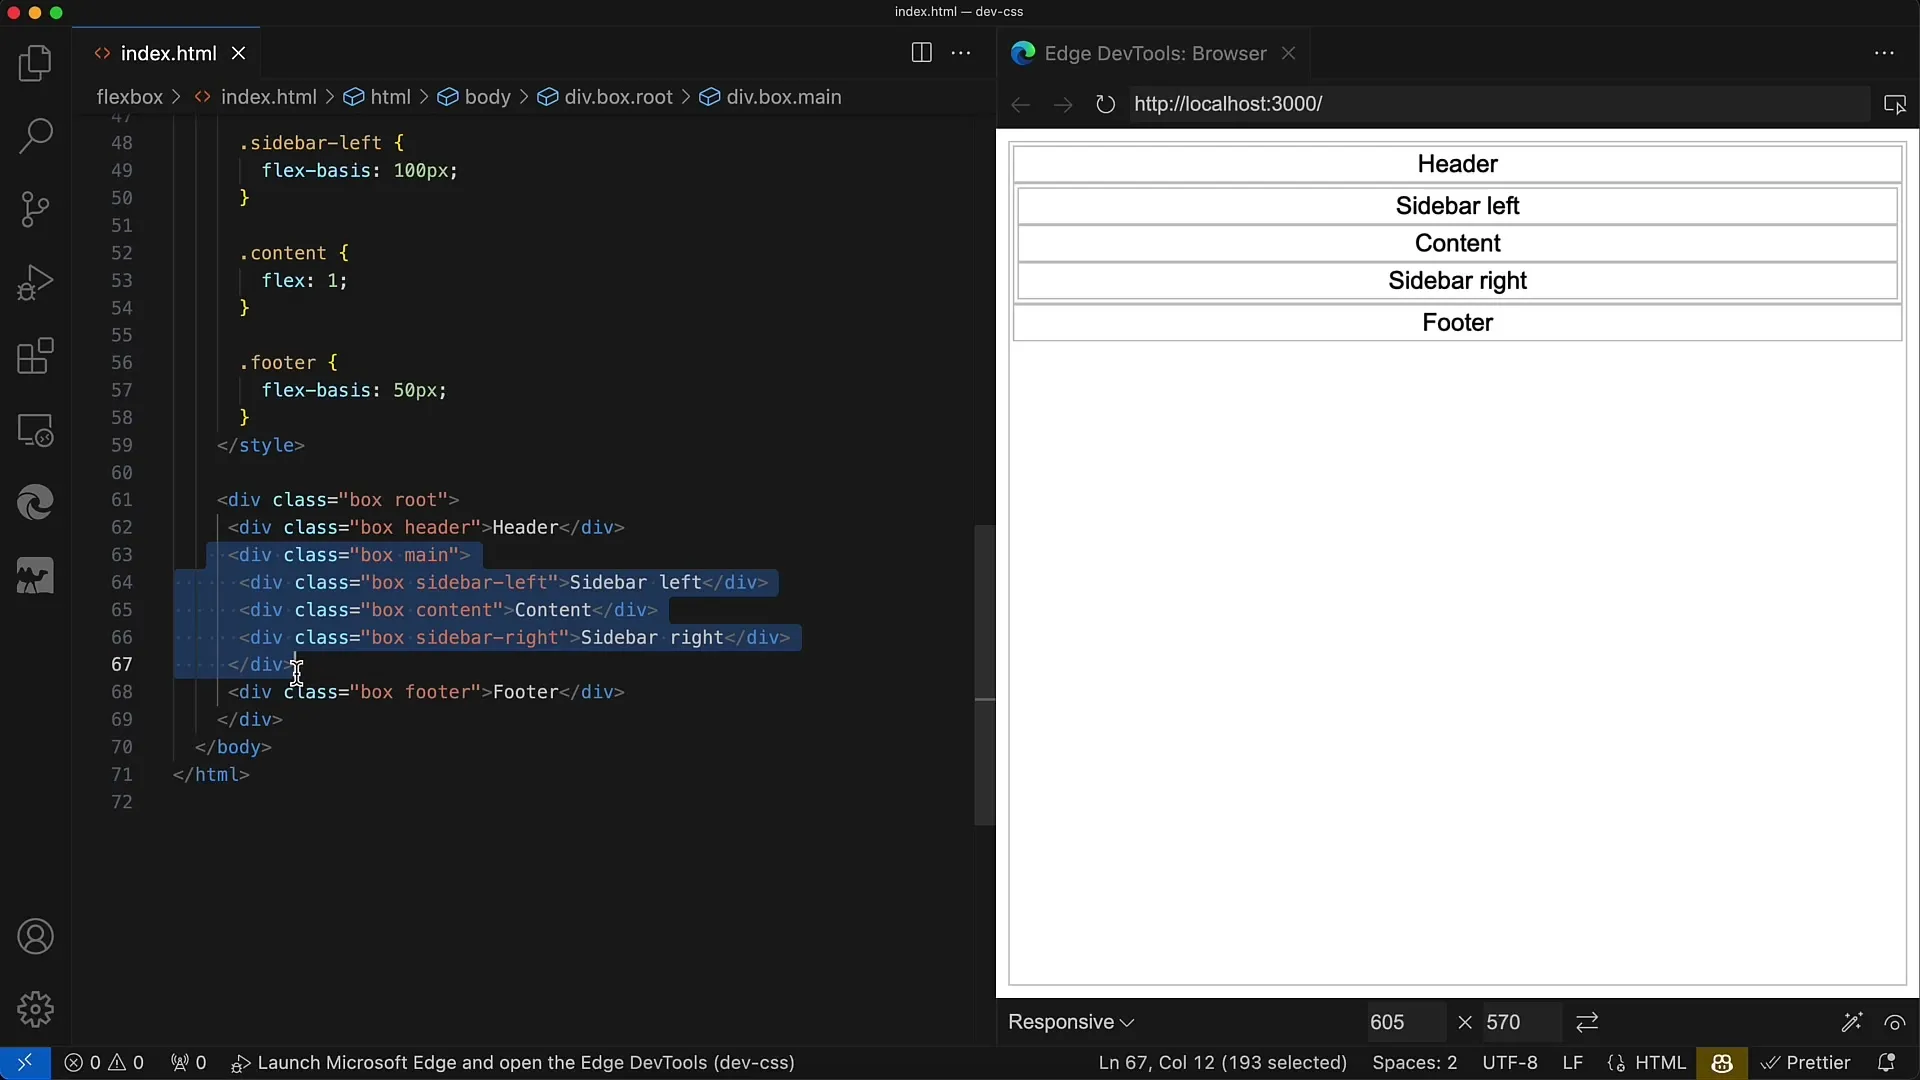Image resolution: width=1920 pixels, height=1080 pixels.
Task: Click the closing </style> tag
Action: point(261,445)
